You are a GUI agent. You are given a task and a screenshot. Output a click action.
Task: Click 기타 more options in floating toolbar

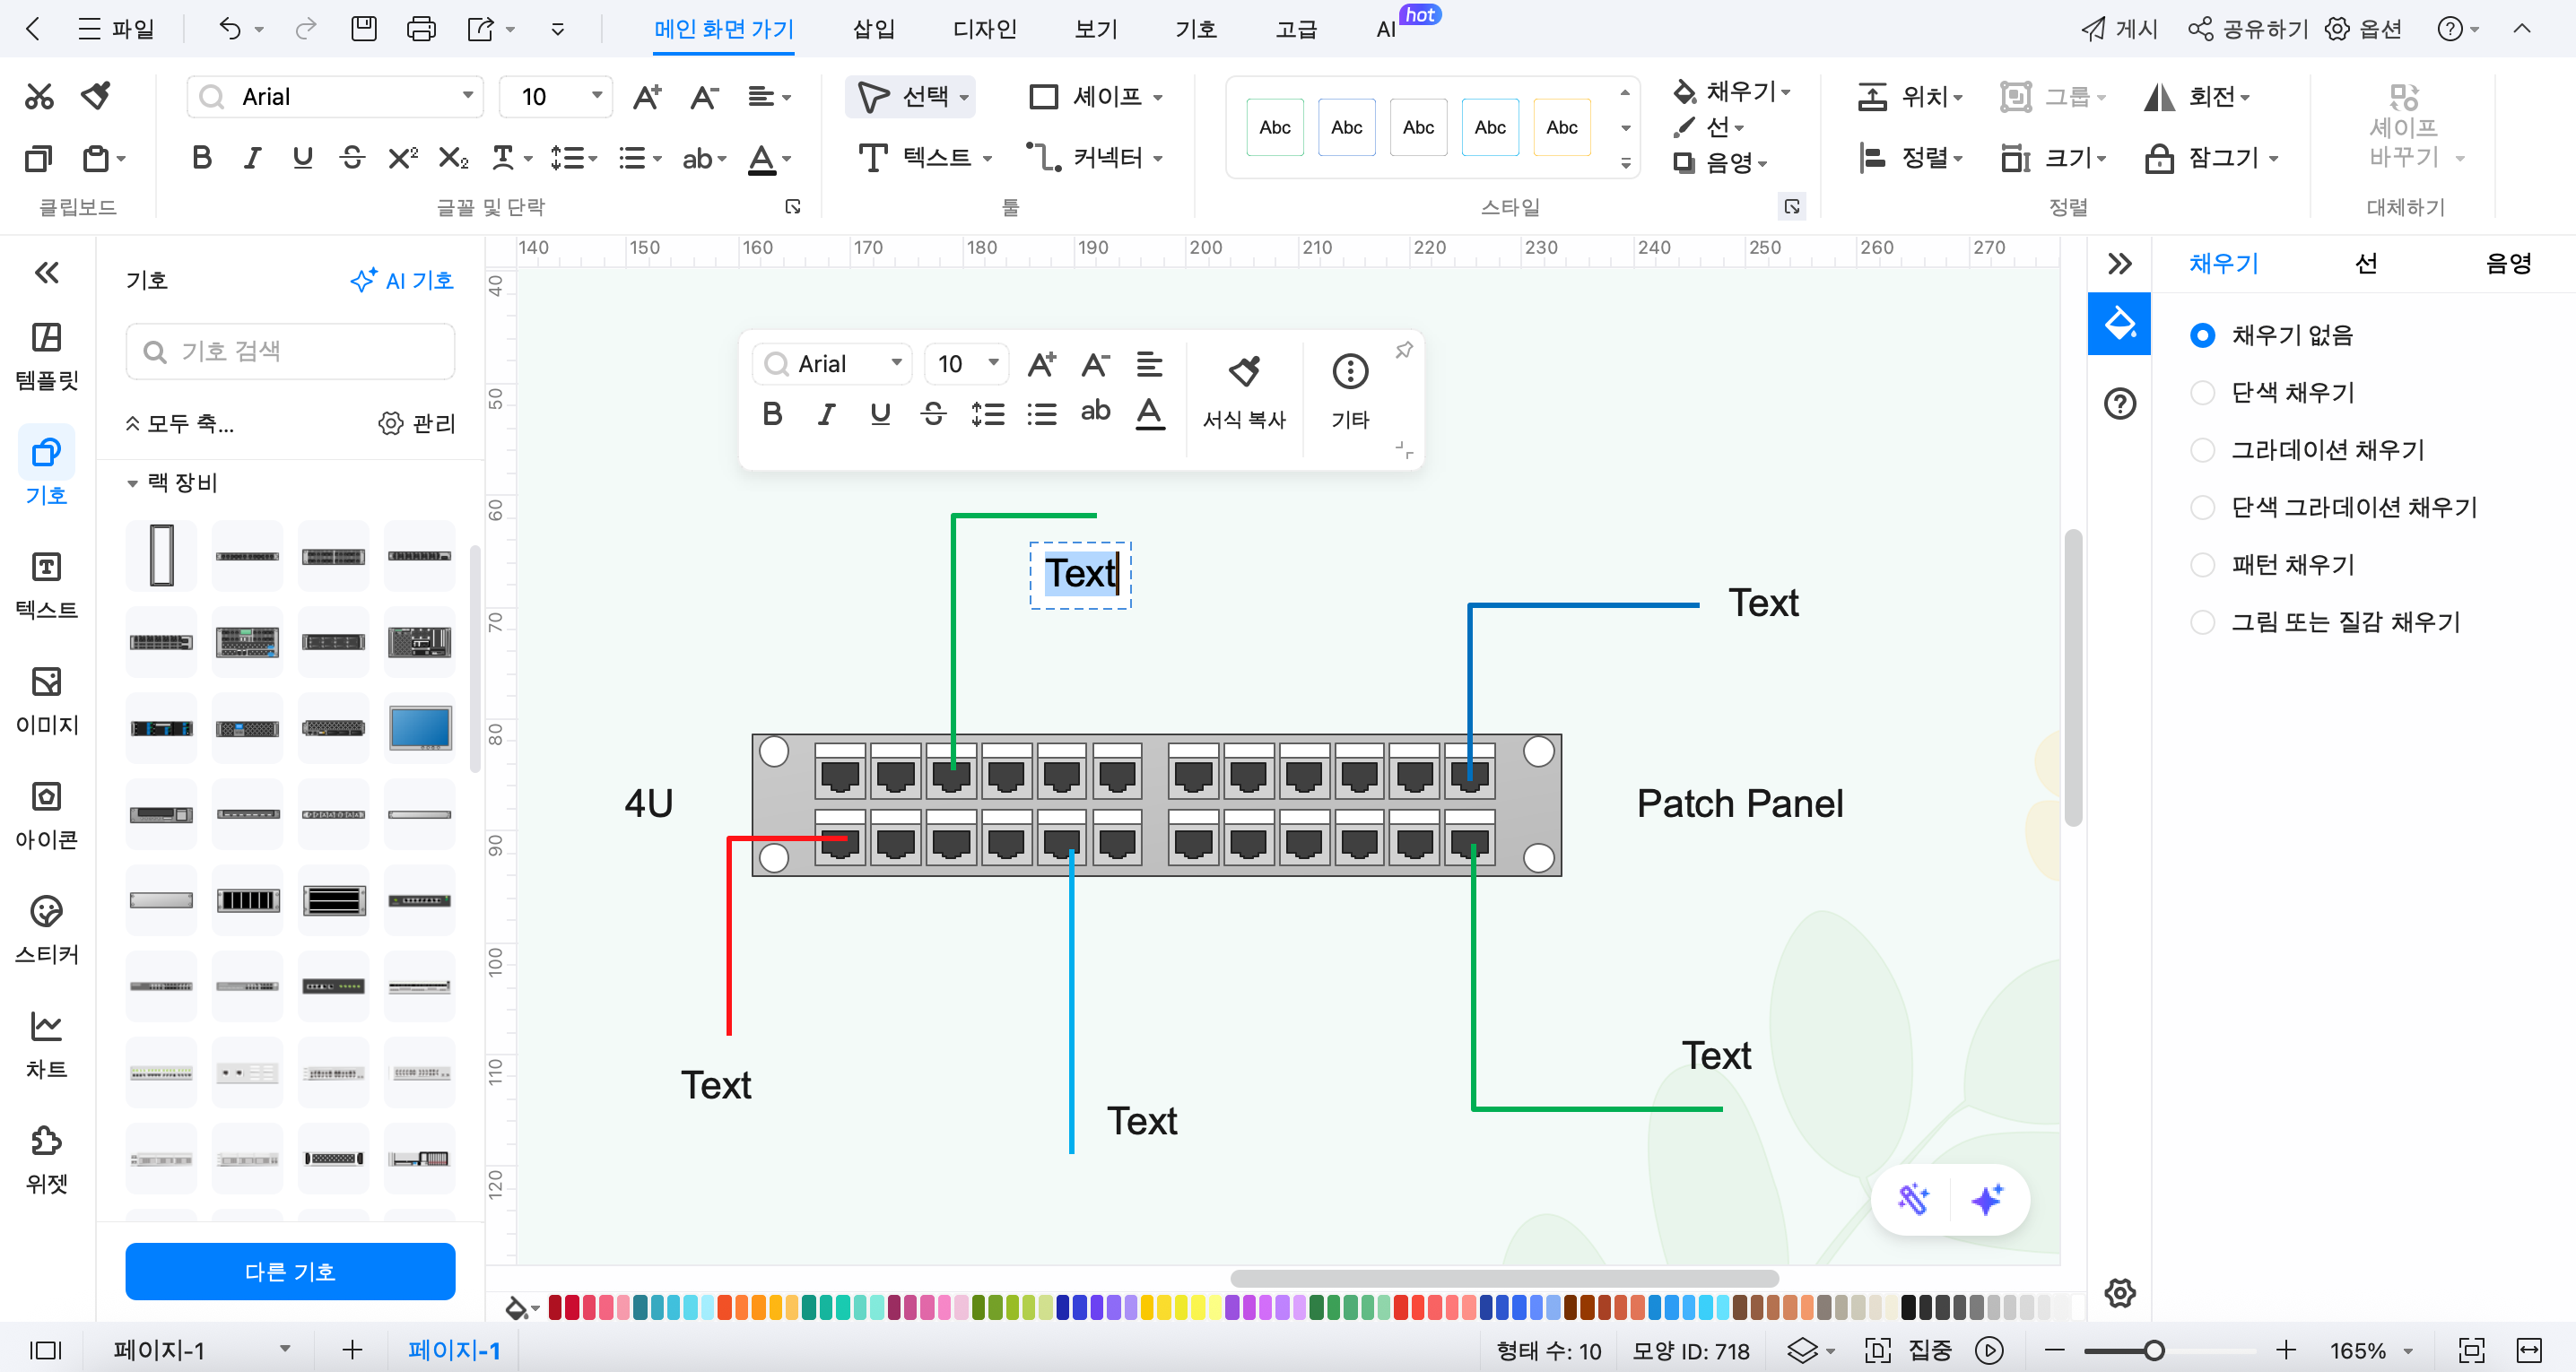pos(1350,393)
